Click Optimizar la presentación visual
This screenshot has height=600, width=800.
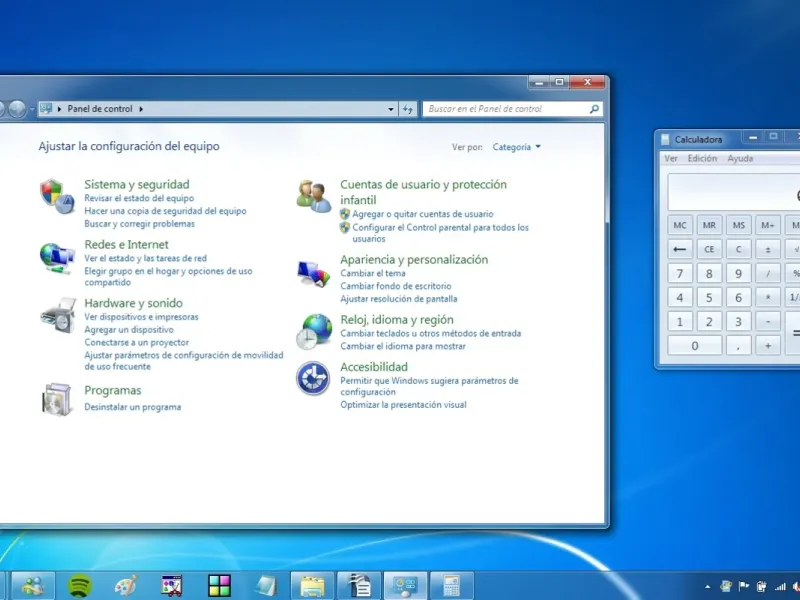coord(404,405)
